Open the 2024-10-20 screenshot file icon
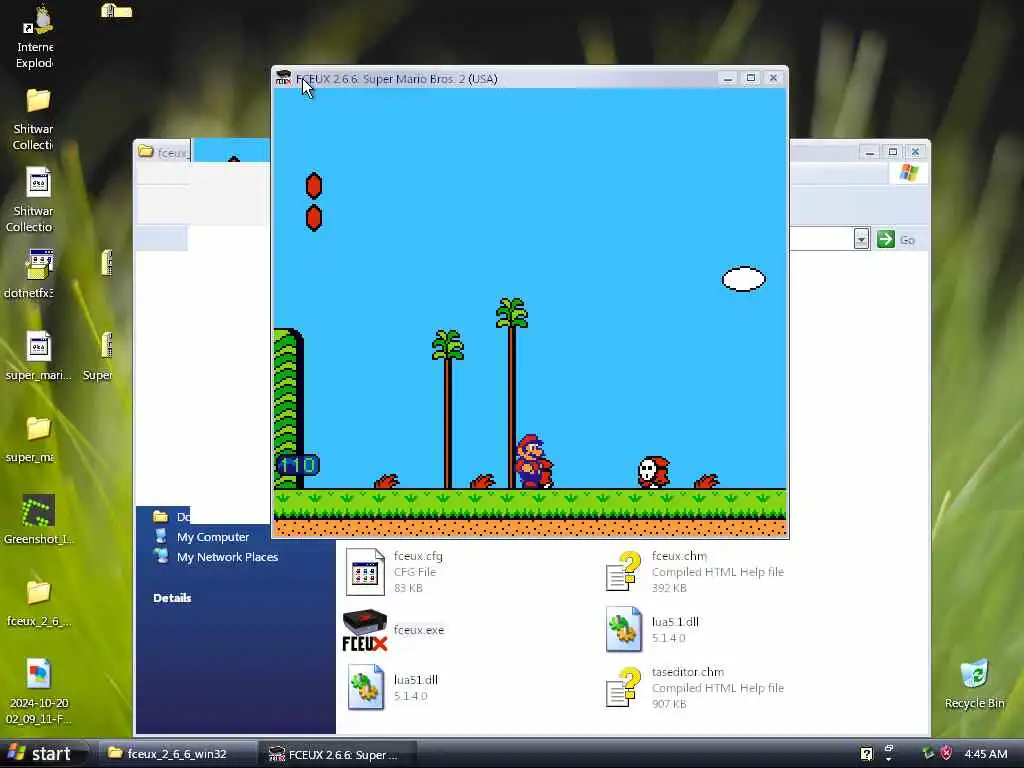This screenshot has width=1024, height=768. pyautogui.click(x=39, y=674)
